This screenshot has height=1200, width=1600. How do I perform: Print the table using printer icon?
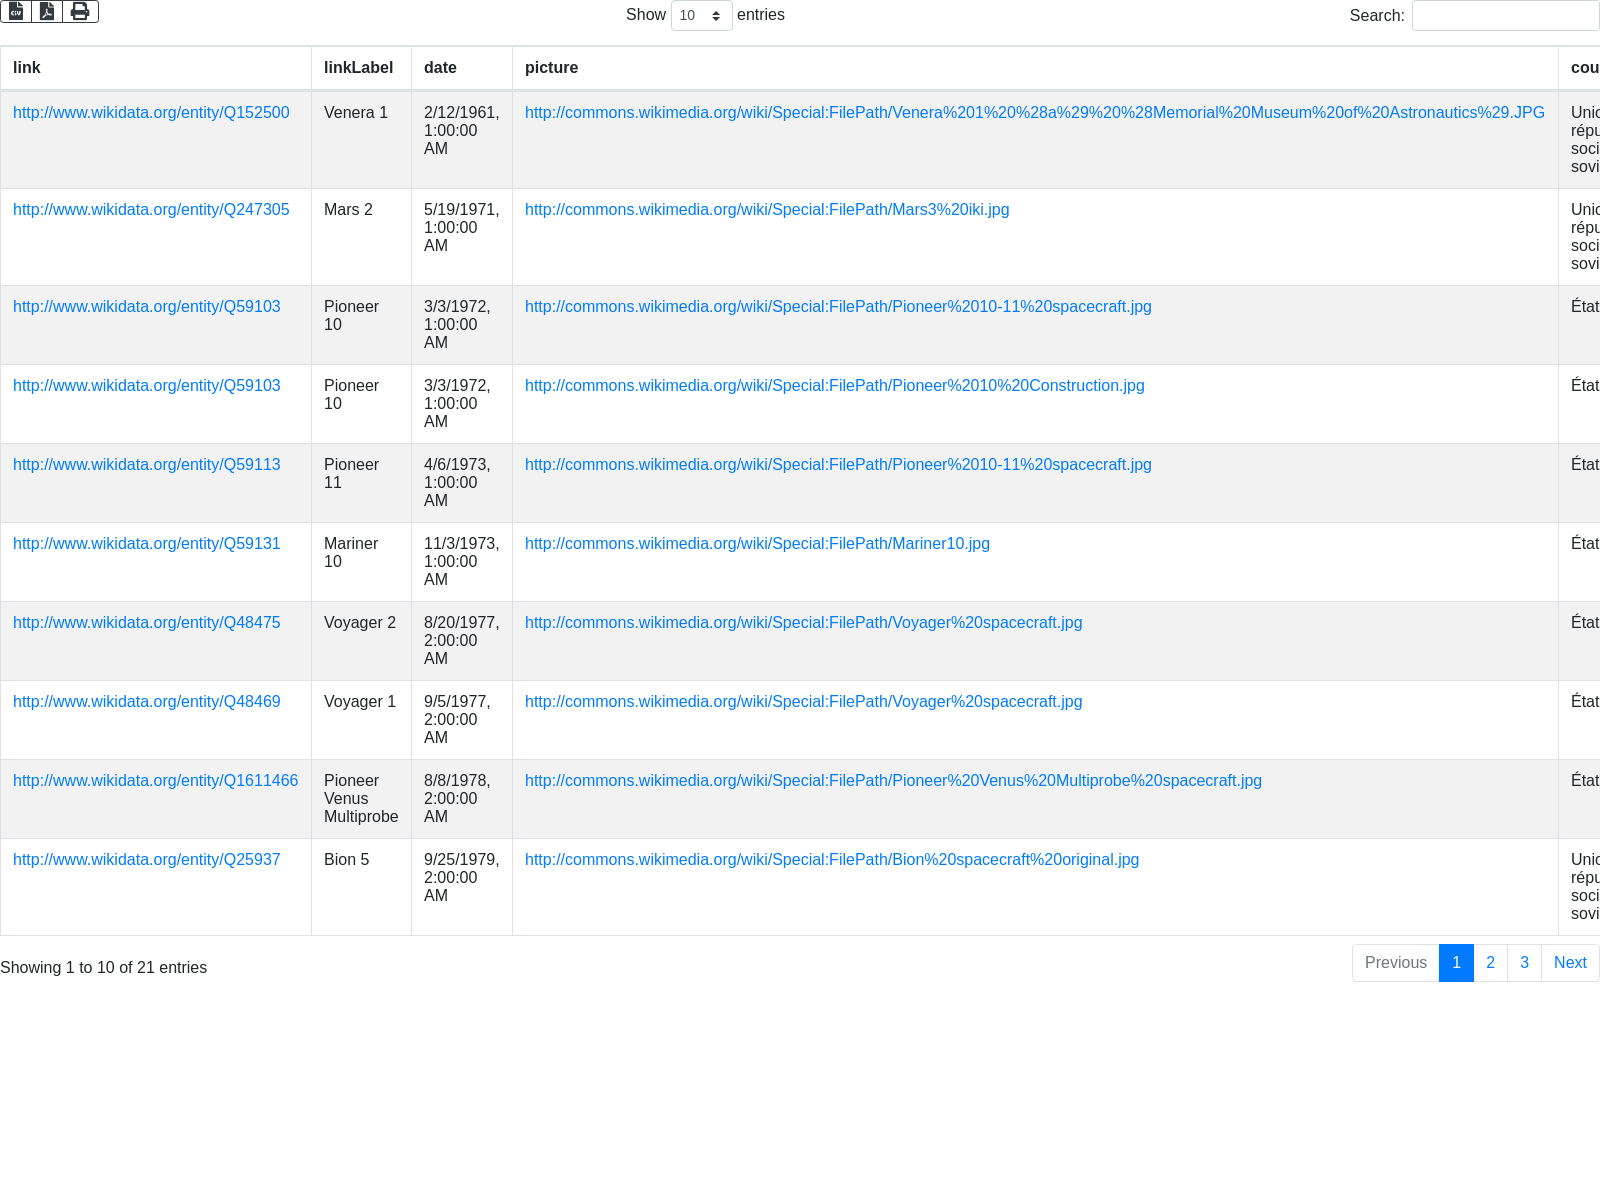pos(80,11)
